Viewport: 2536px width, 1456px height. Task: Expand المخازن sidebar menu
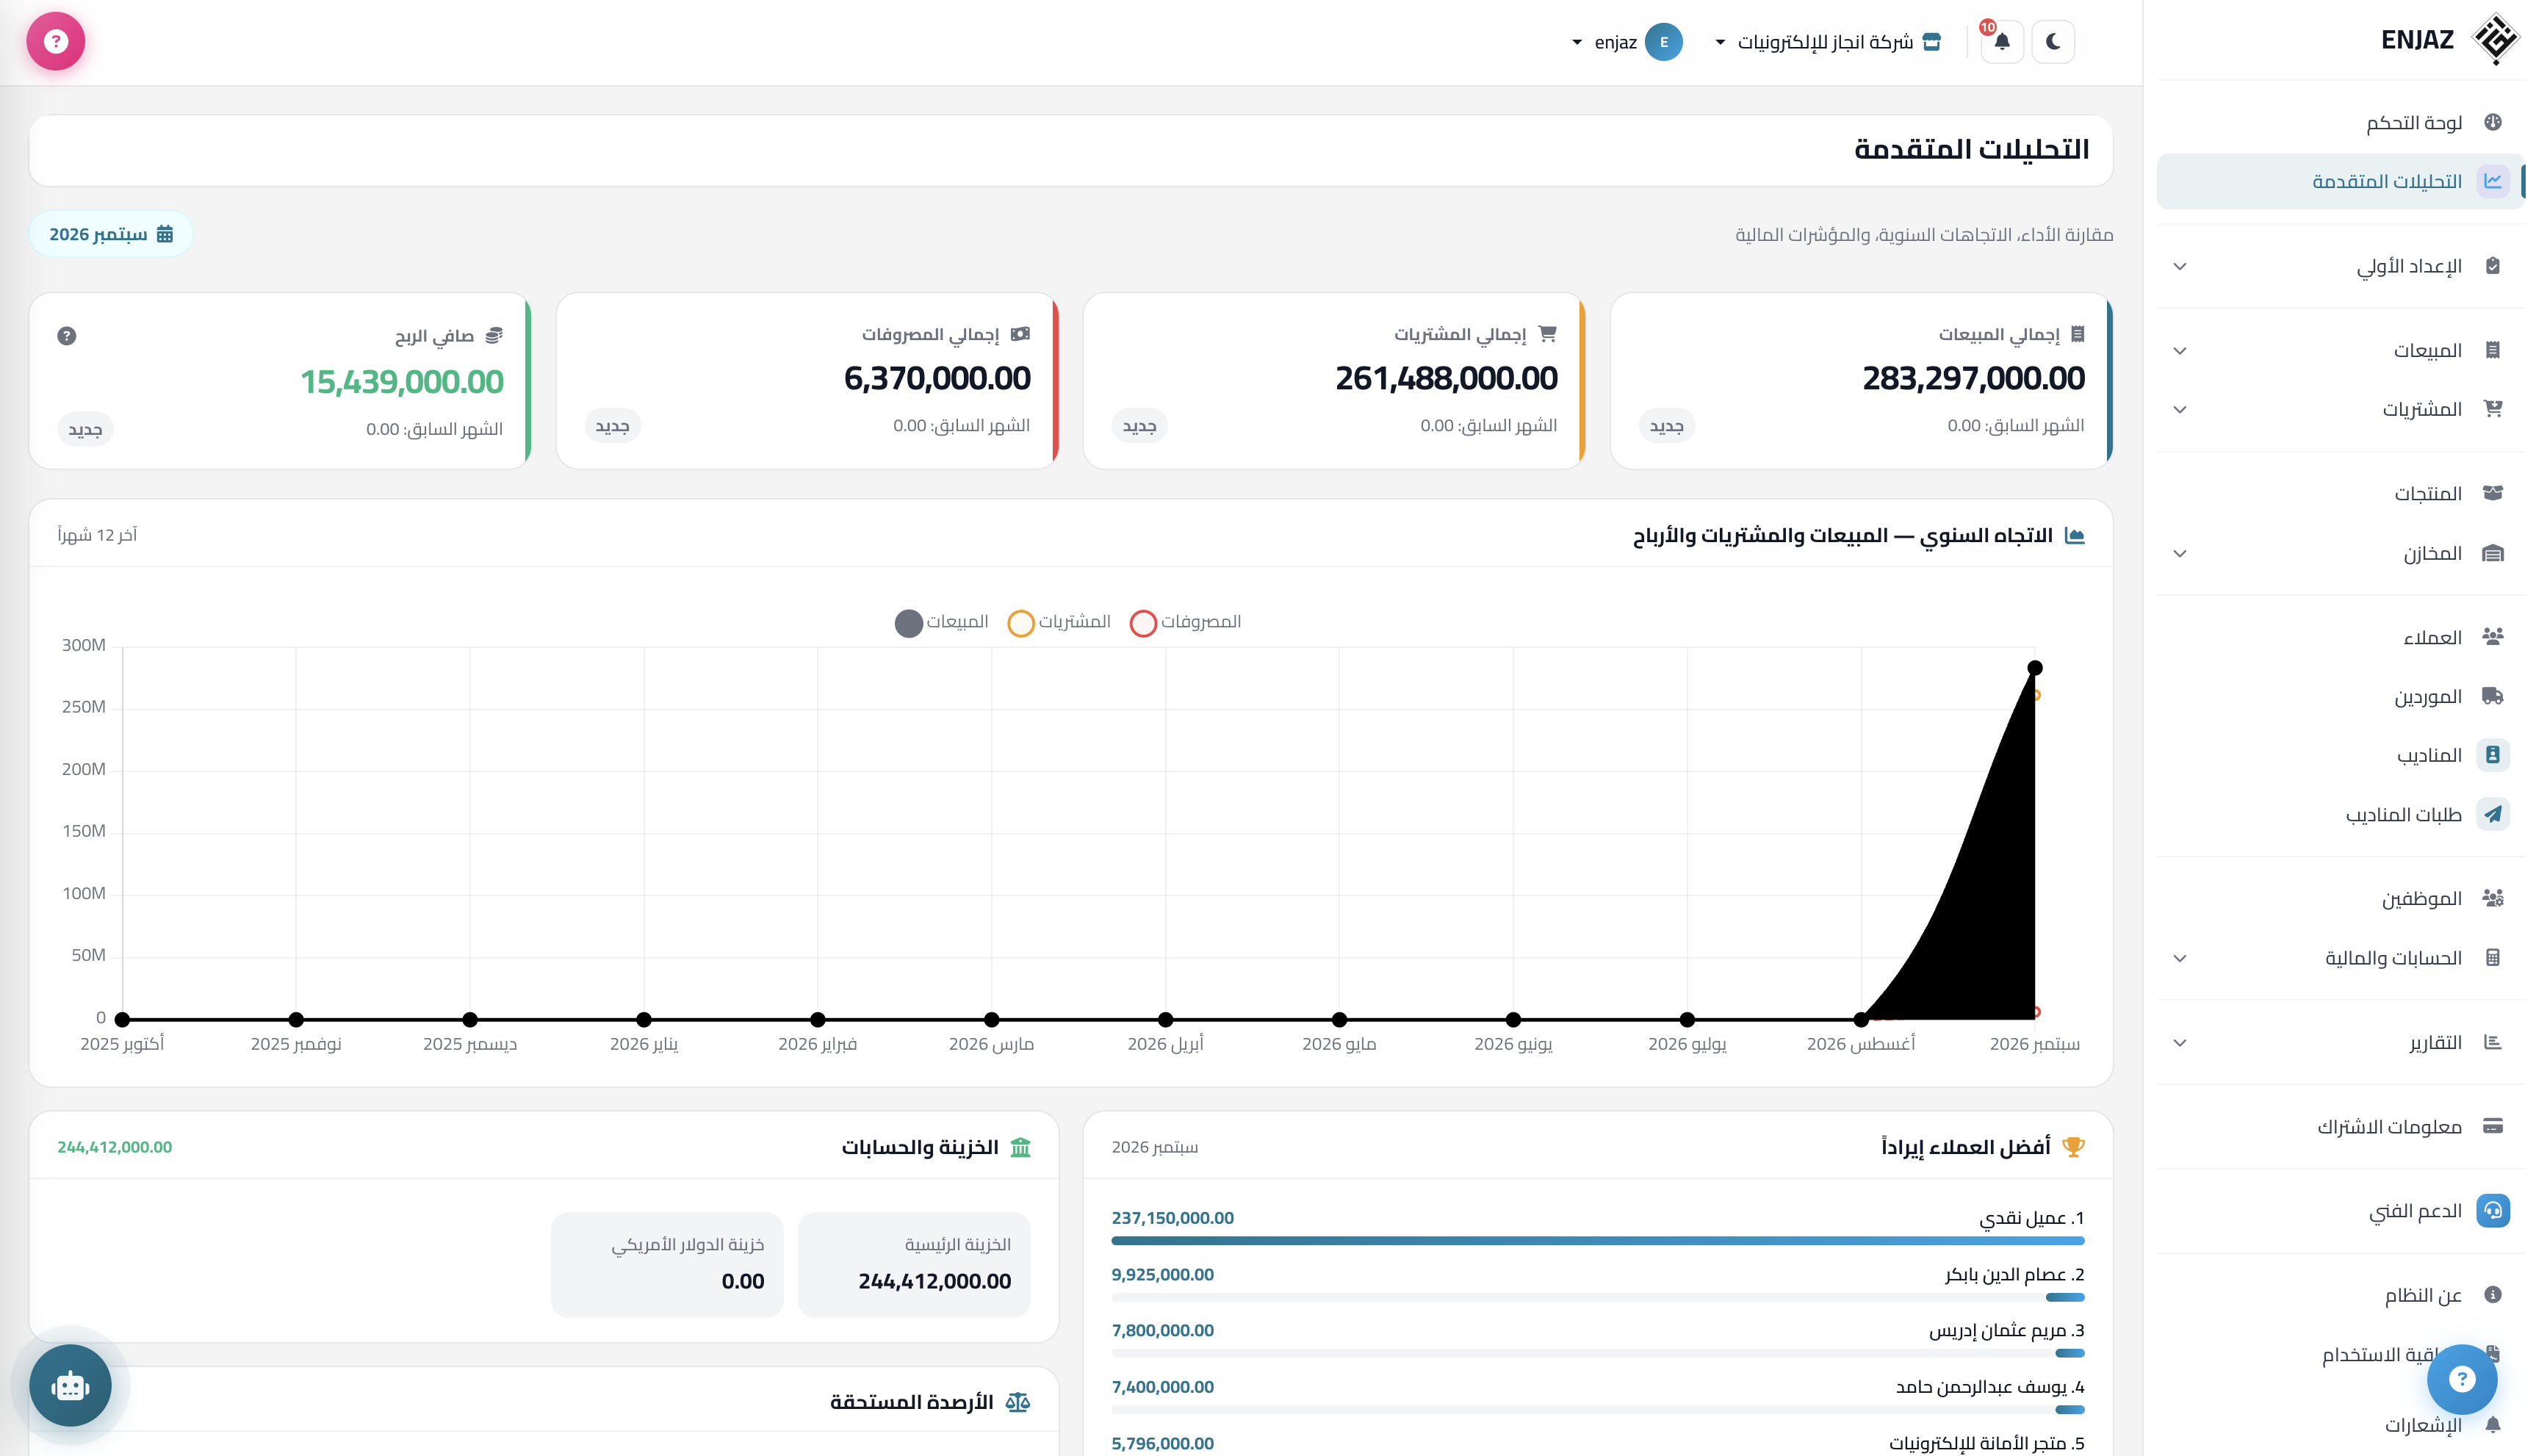click(x=2340, y=553)
